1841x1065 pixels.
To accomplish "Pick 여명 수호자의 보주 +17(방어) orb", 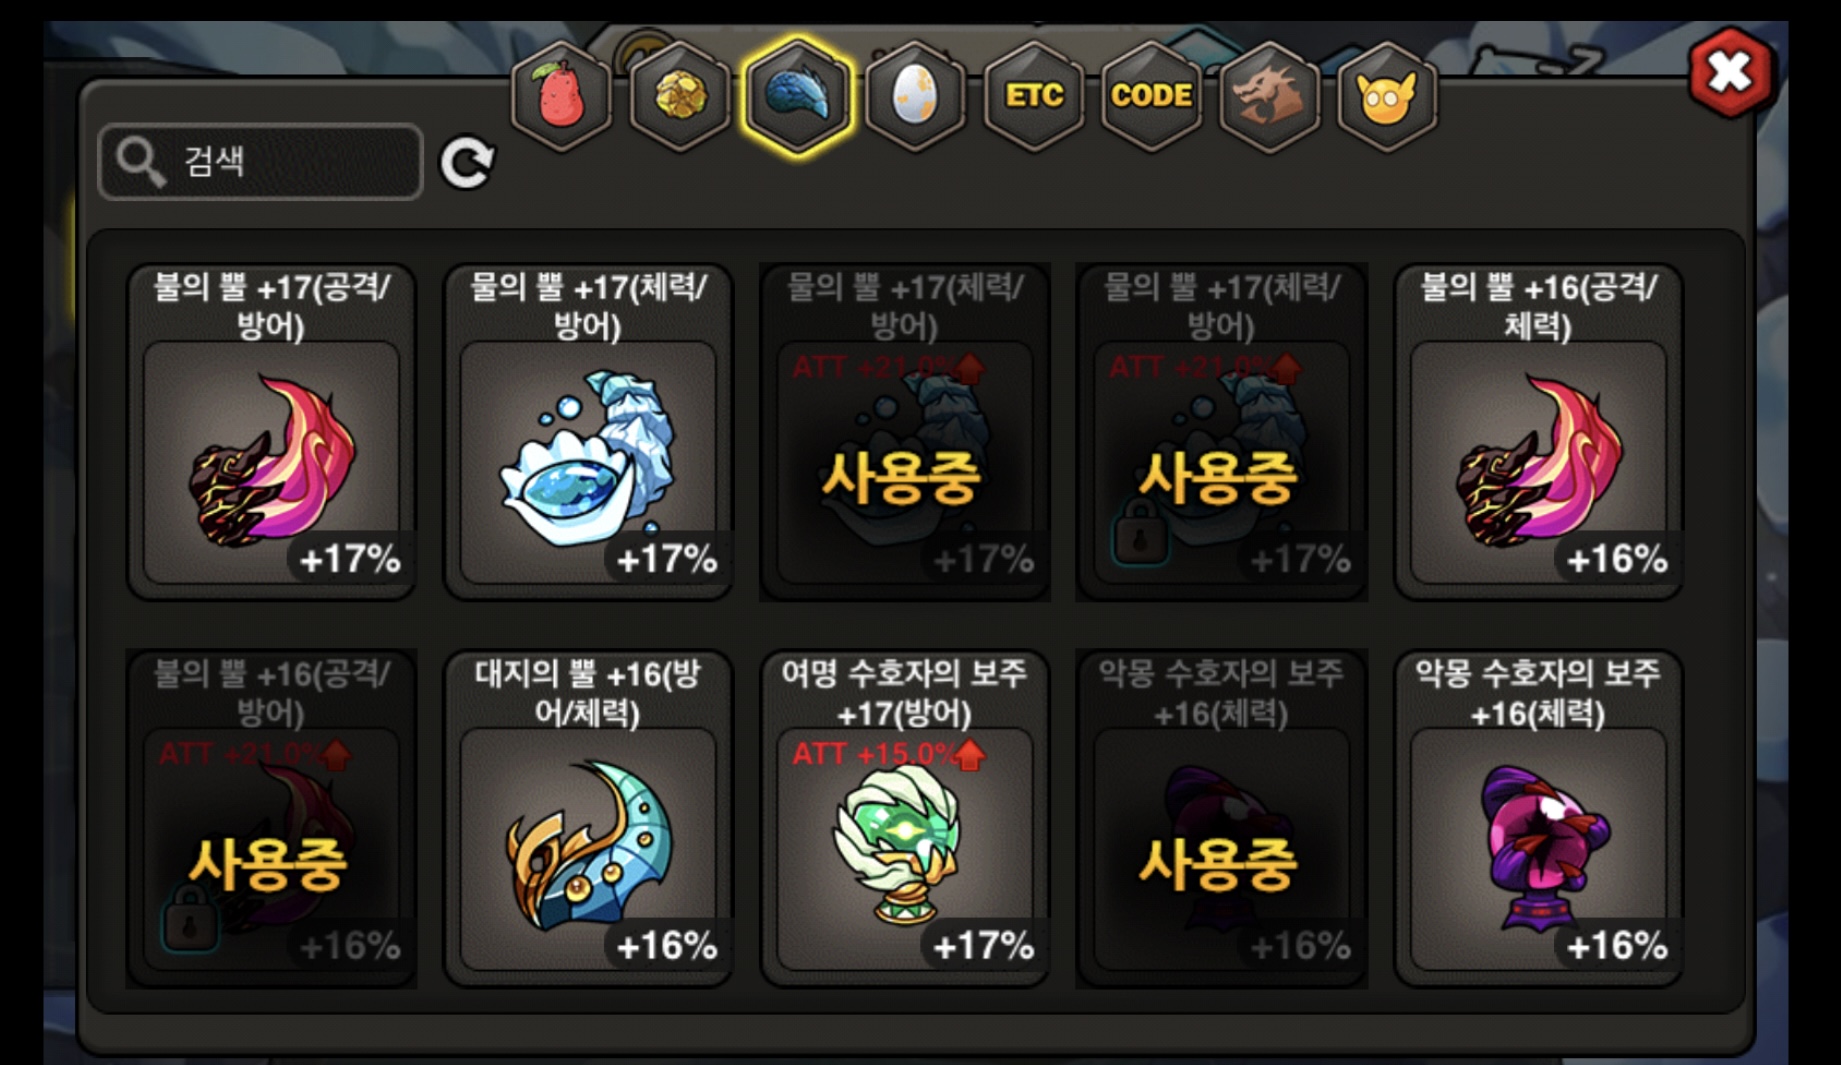I will tap(905, 819).
